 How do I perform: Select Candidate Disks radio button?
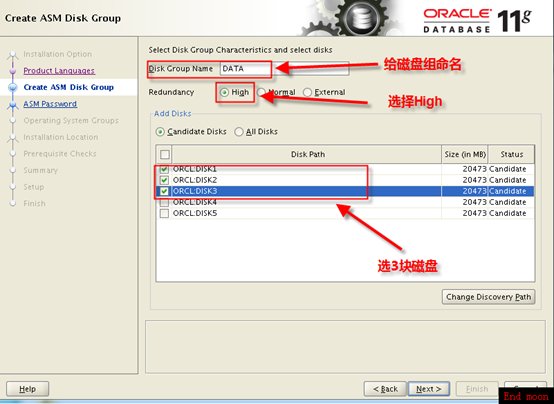coord(160,132)
